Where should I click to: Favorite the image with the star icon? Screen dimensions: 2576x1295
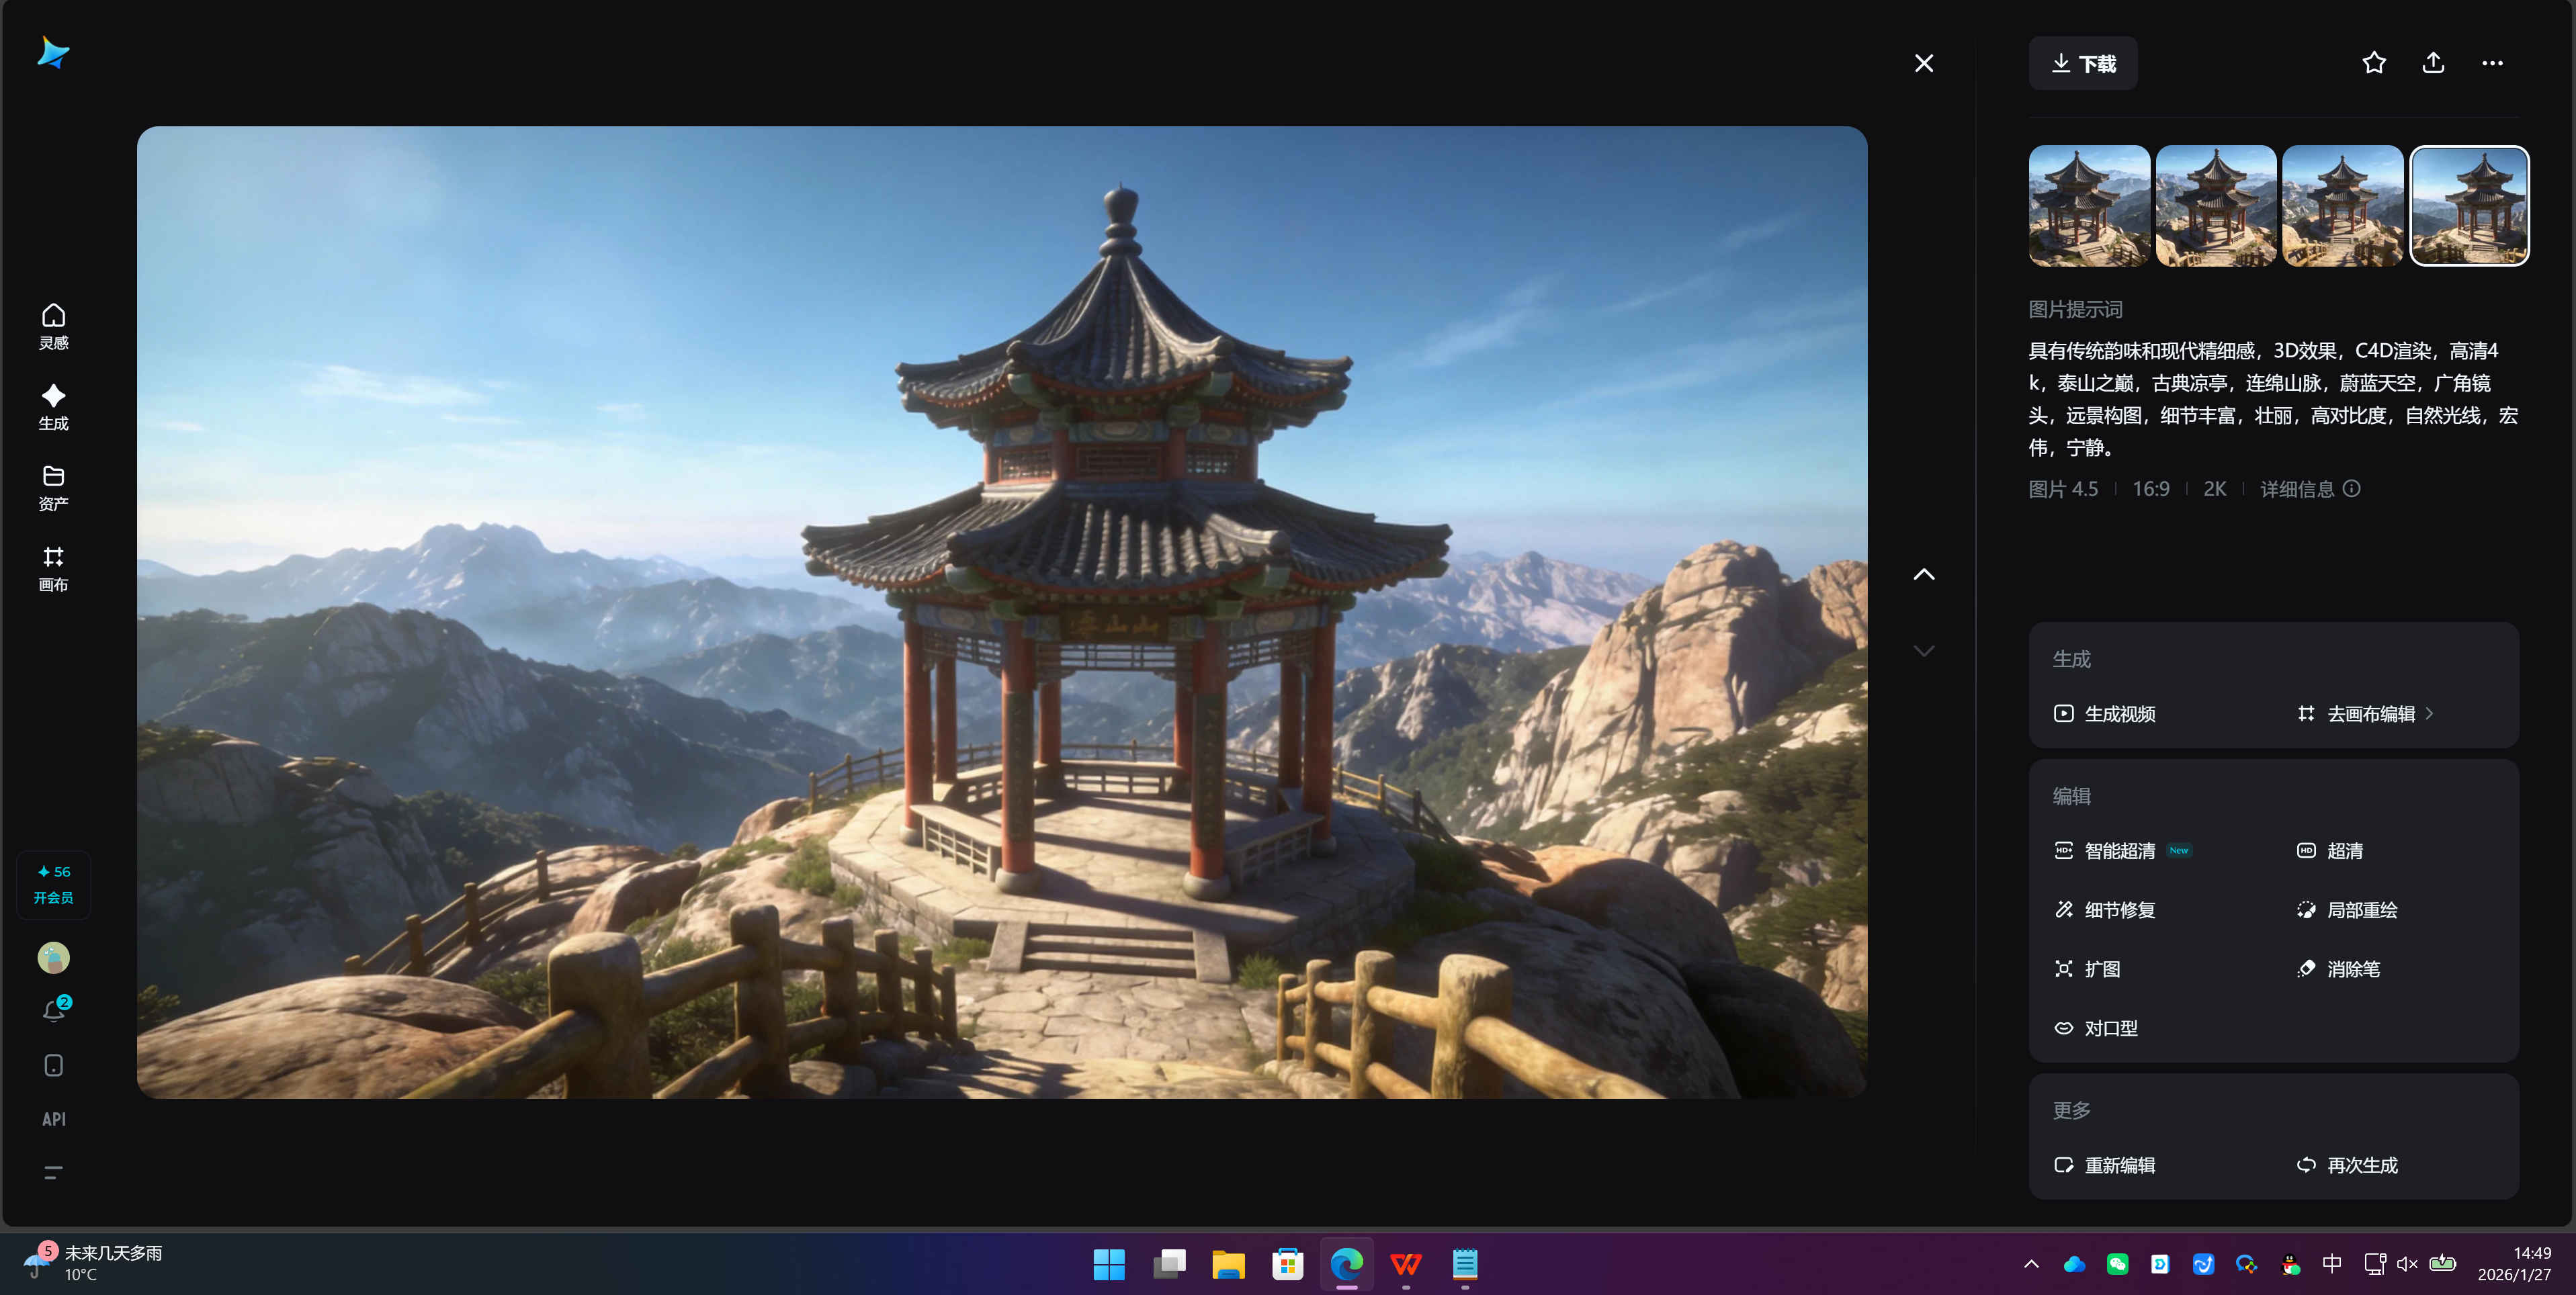pyautogui.click(x=2373, y=63)
